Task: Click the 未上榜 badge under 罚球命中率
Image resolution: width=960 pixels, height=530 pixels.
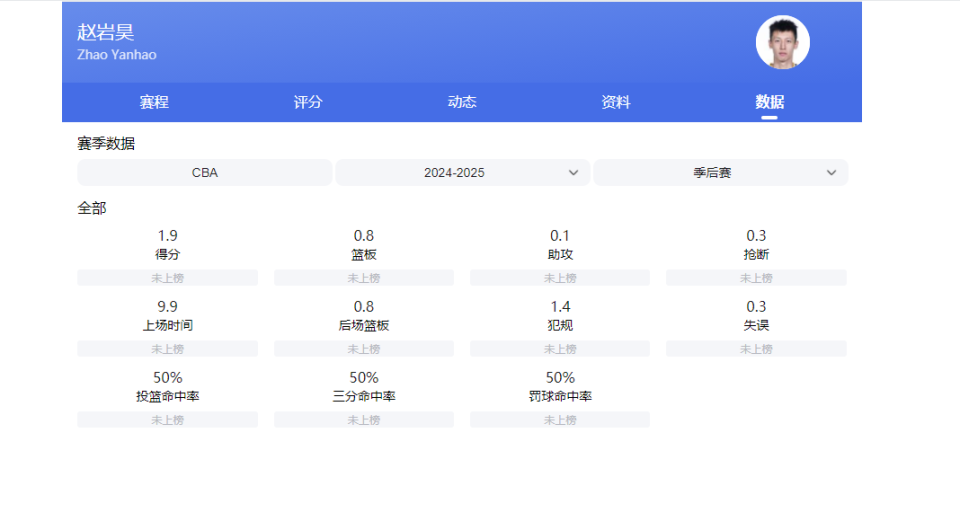Action: coord(560,420)
